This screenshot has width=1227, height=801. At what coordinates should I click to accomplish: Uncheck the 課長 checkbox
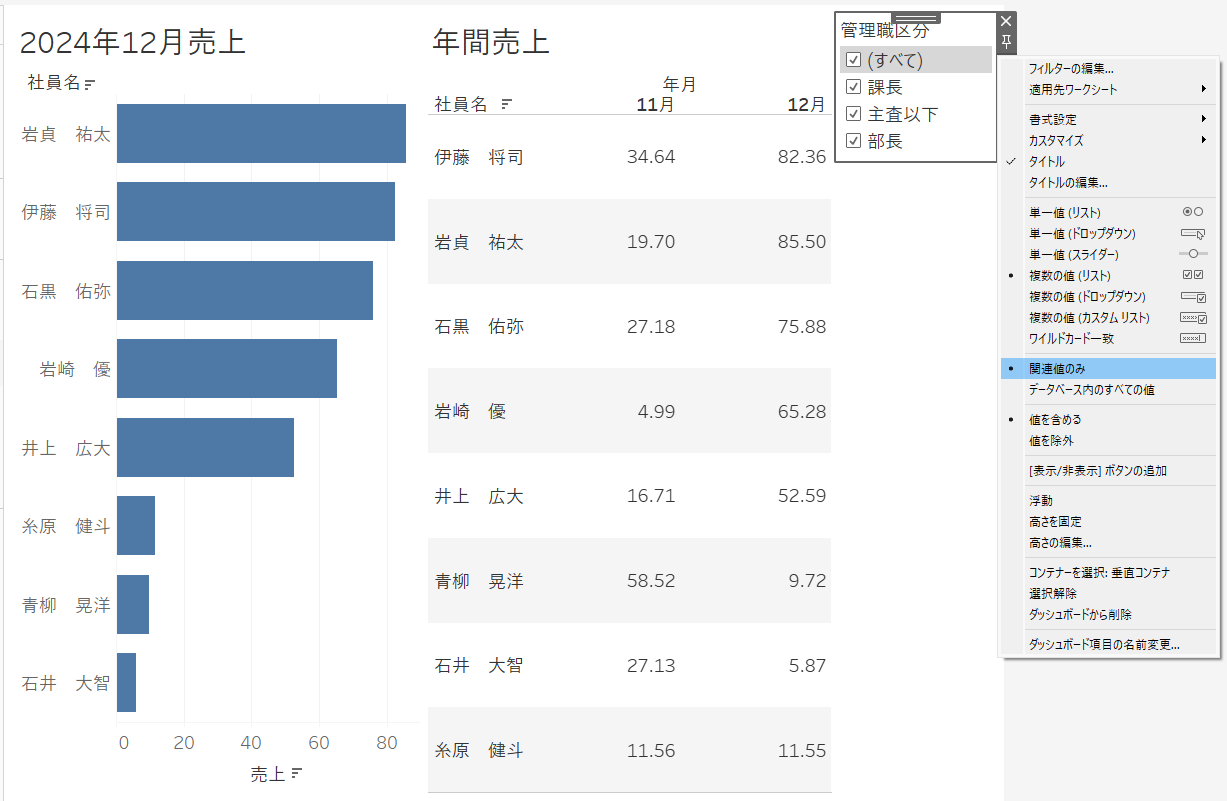pyautogui.click(x=853, y=87)
